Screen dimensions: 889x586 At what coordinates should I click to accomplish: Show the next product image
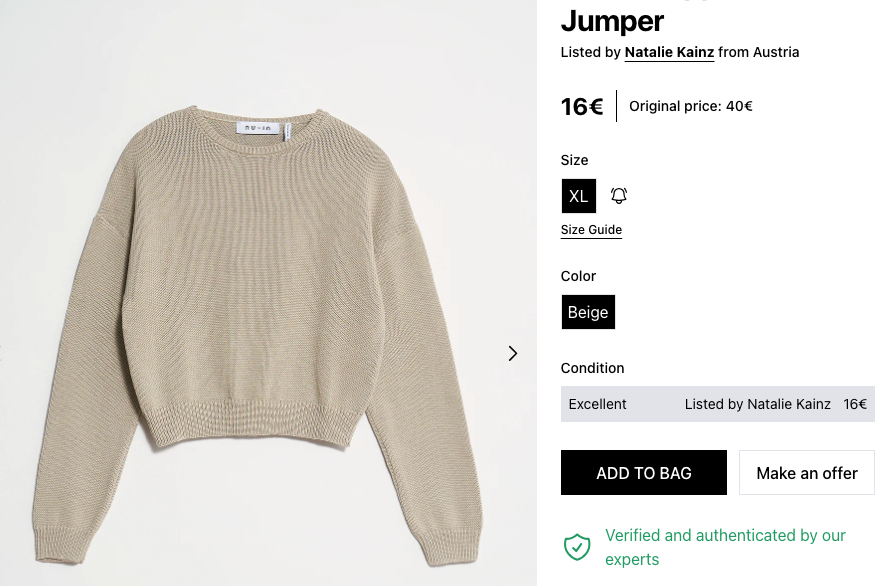click(x=513, y=353)
